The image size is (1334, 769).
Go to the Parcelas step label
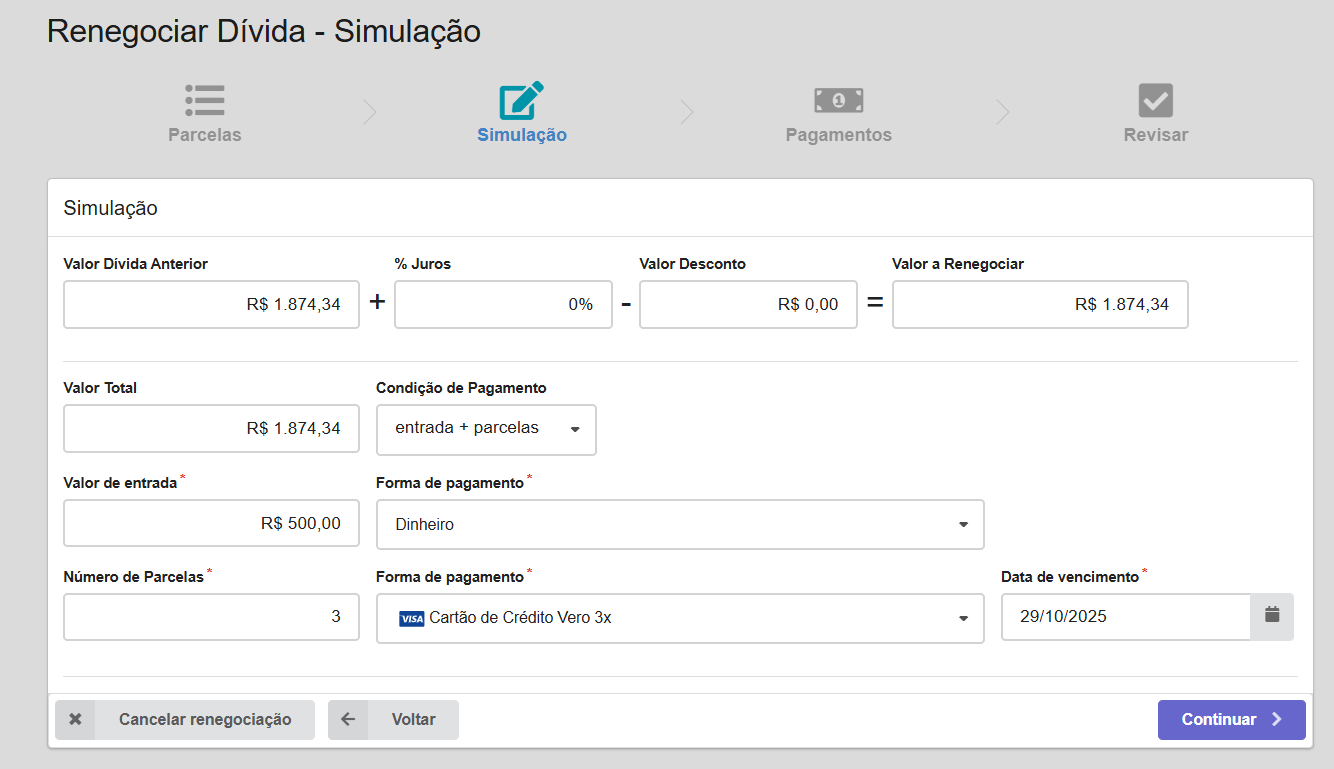pyautogui.click(x=204, y=135)
